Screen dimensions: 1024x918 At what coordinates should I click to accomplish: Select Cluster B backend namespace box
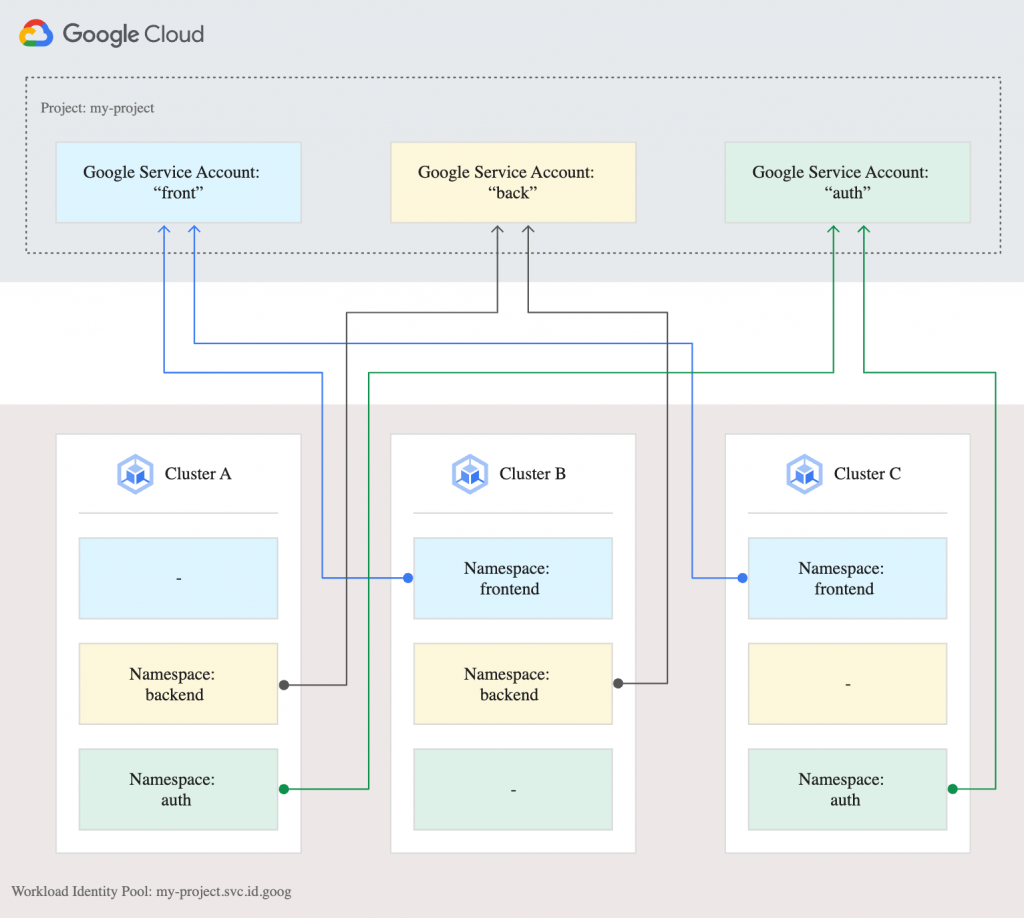pos(513,684)
